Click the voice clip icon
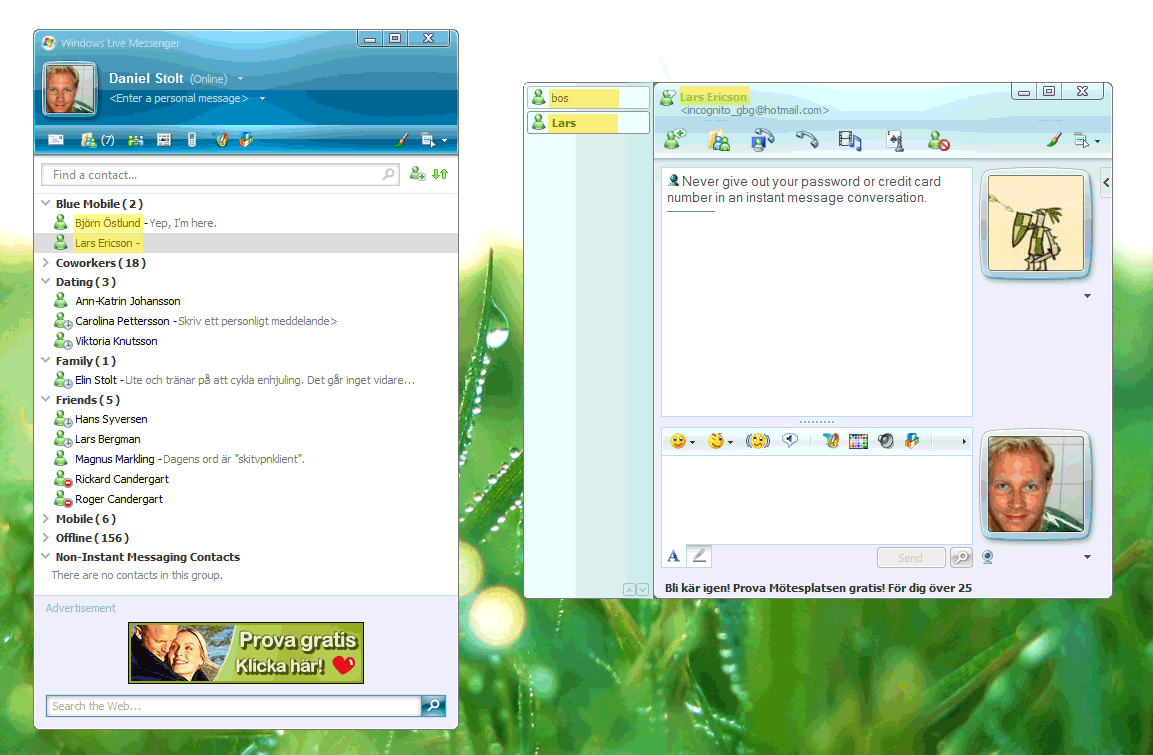Image resolution: width=1153 pixels, height=755 pixels. pos(790,441)
